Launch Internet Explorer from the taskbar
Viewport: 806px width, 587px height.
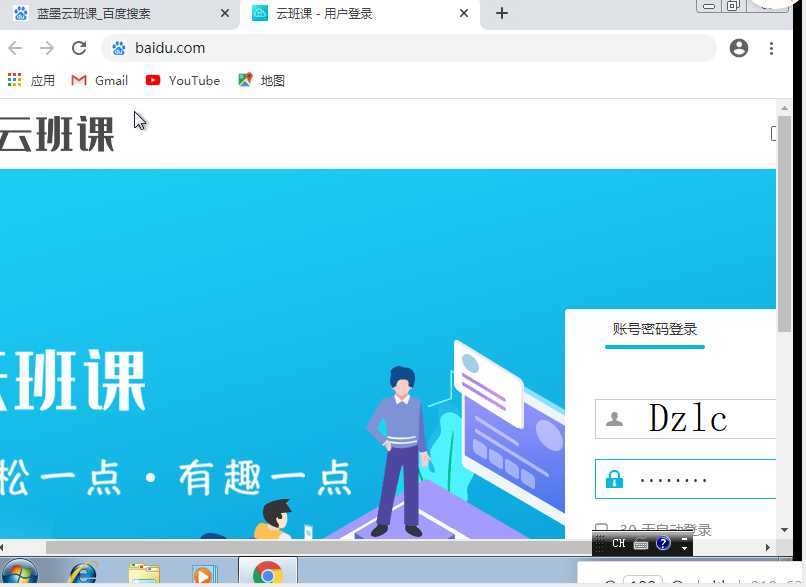82,574
